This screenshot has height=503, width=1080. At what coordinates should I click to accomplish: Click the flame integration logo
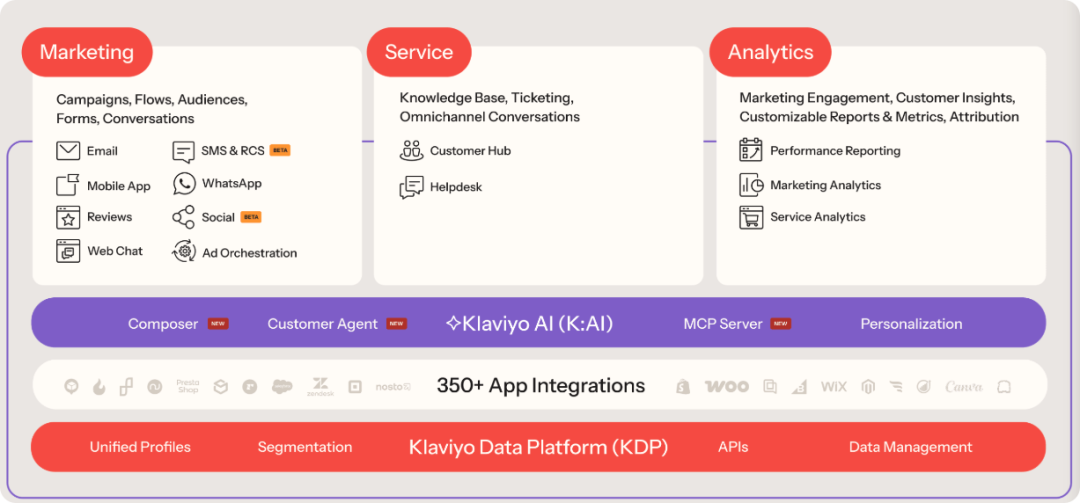pos(99,387)
